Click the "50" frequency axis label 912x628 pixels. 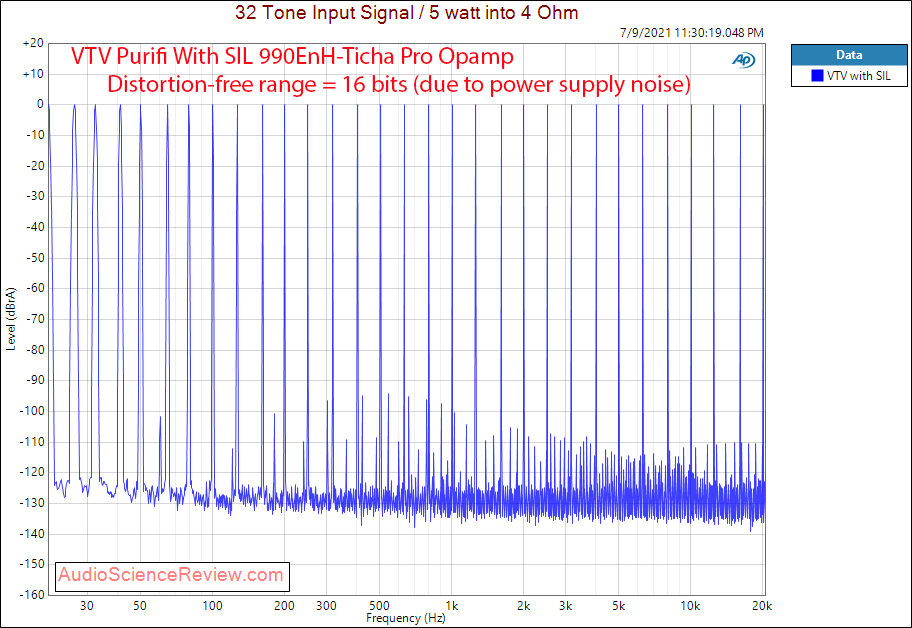(x=140, y=606)
